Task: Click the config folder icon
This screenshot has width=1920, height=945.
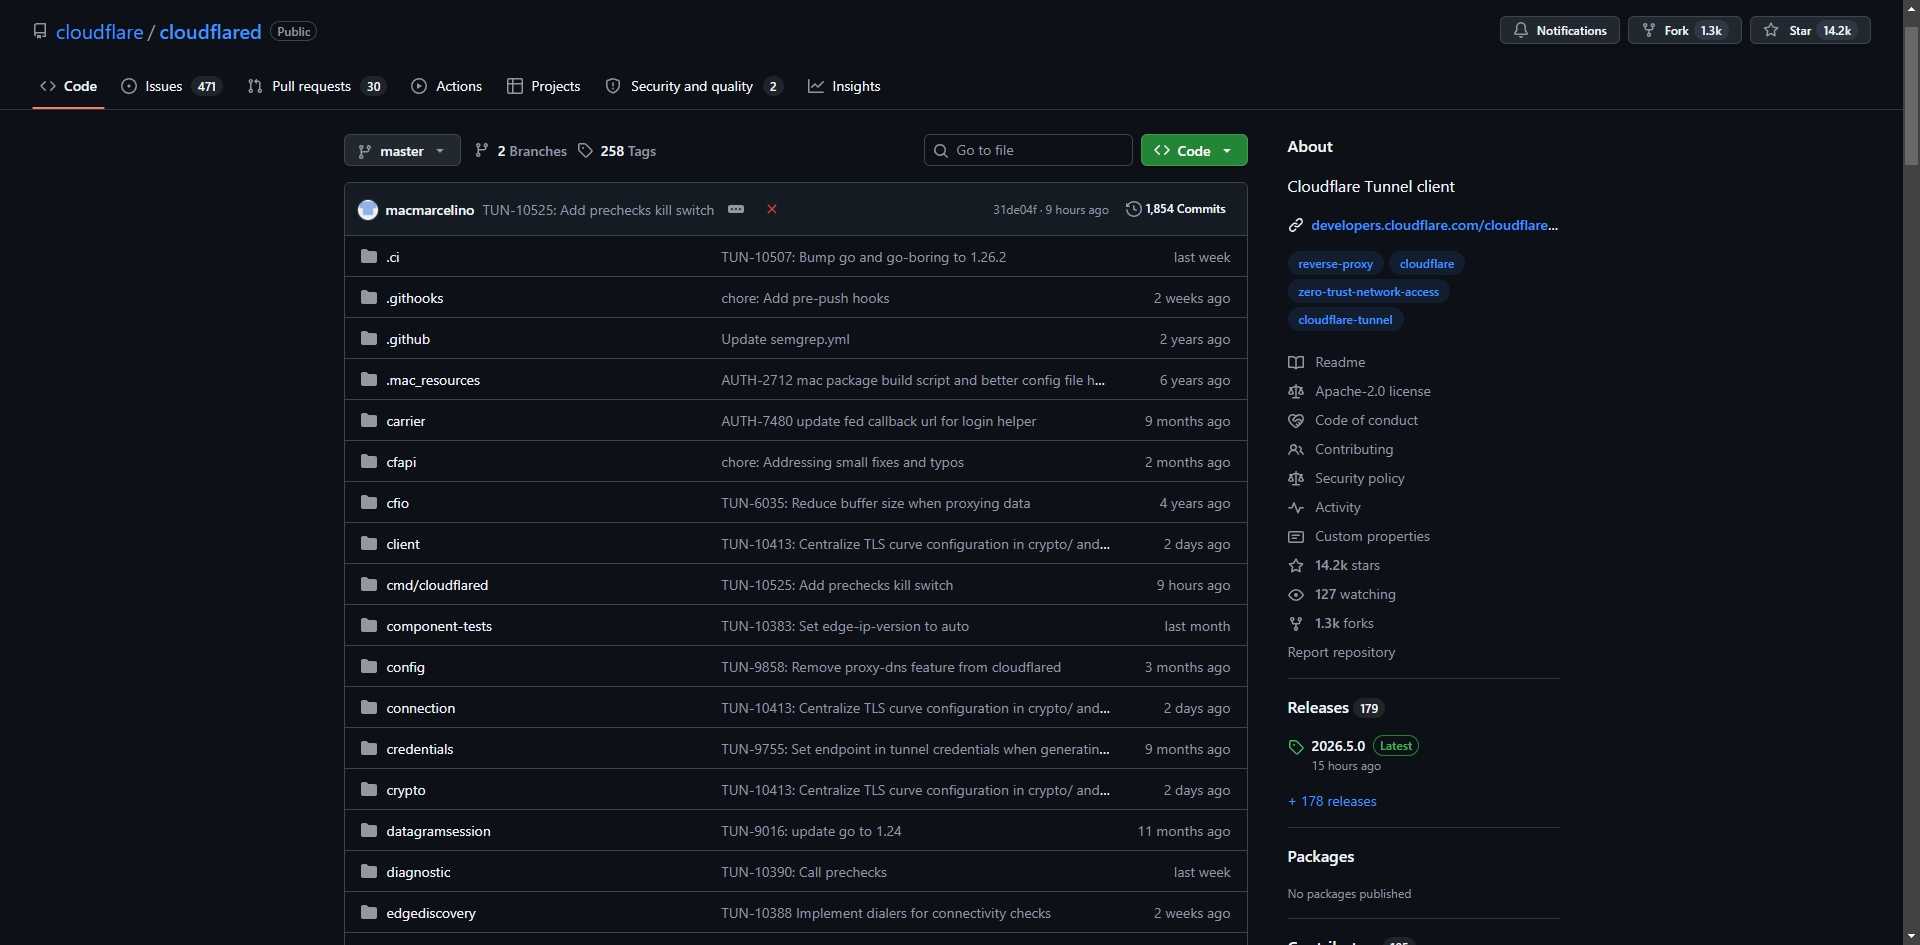Action: point(369,667)
